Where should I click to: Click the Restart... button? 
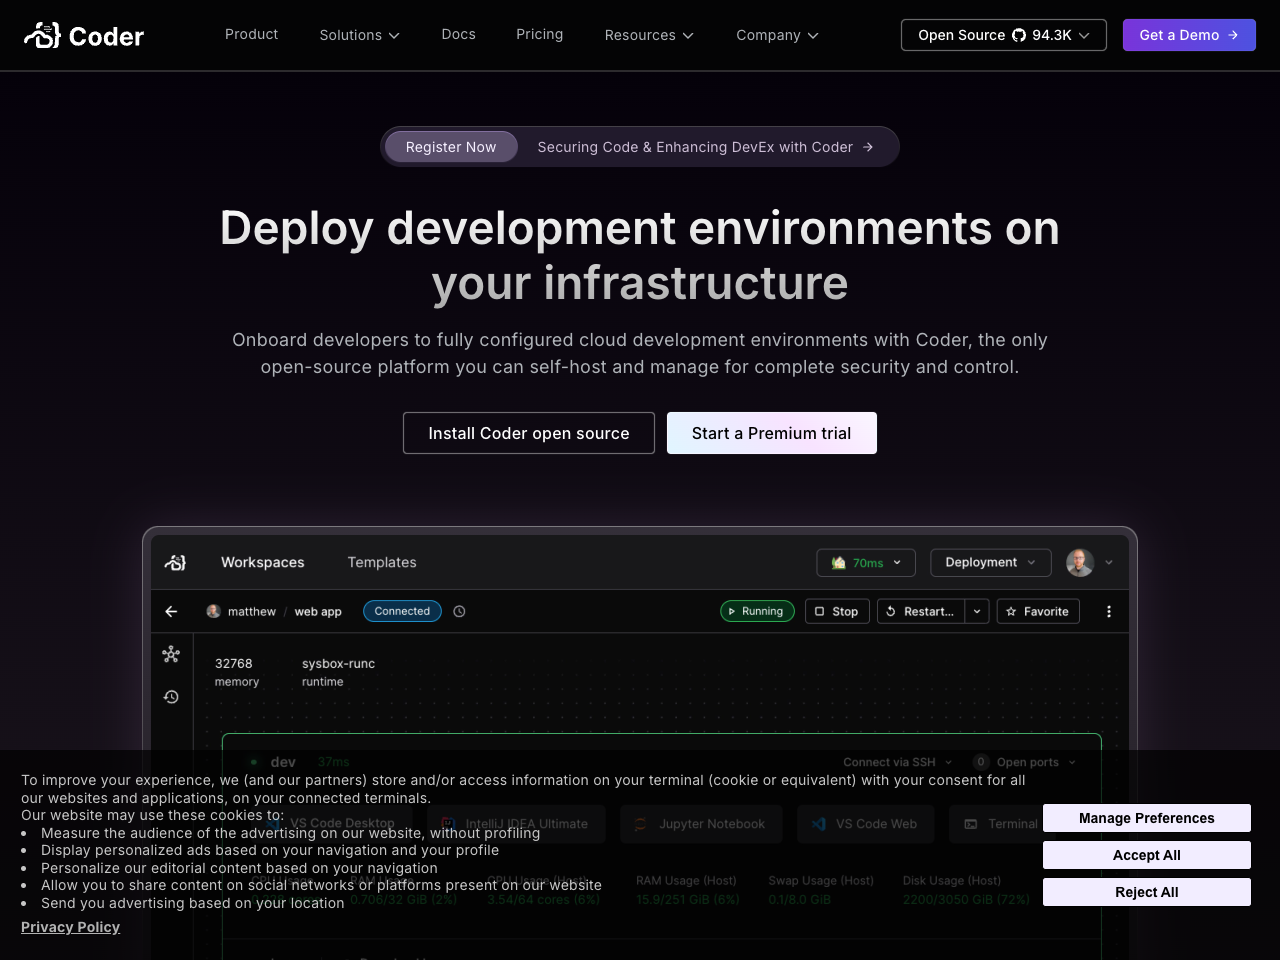coord(921,611)
